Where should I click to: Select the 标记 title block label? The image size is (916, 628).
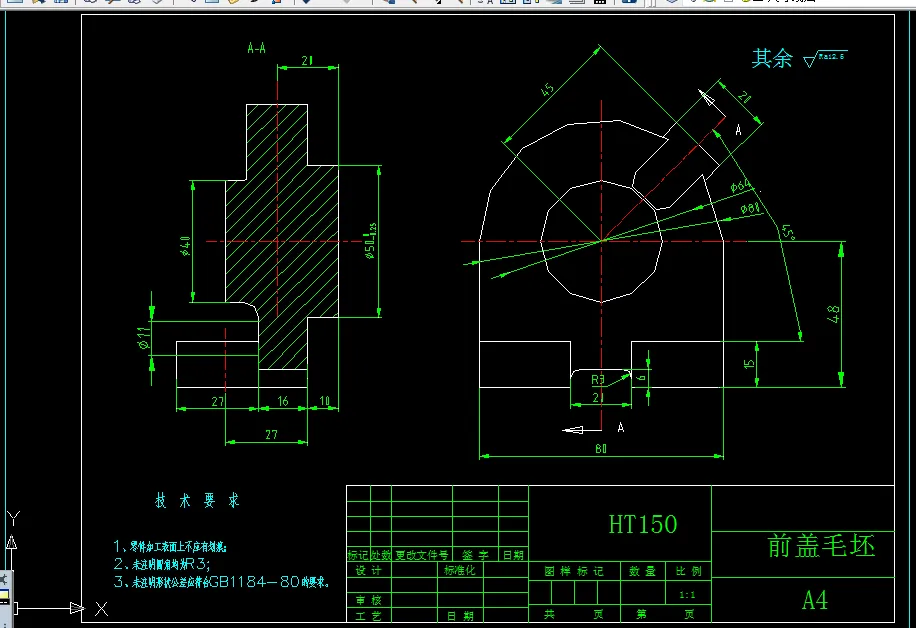358,555
